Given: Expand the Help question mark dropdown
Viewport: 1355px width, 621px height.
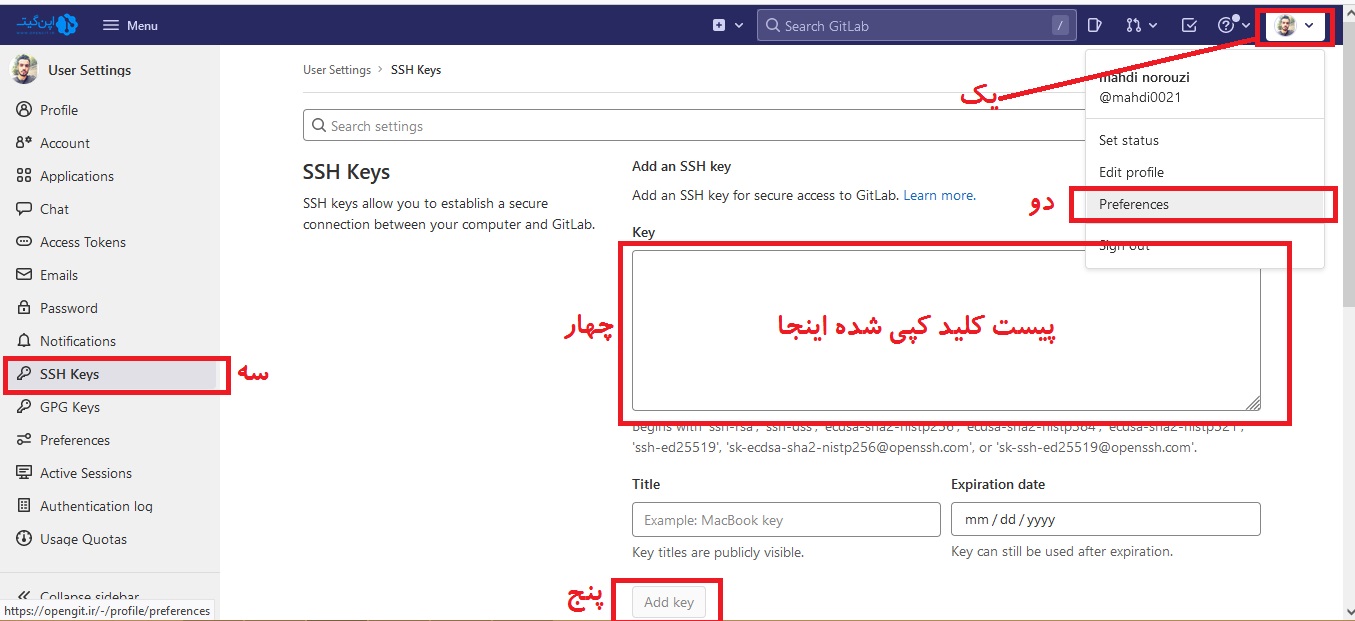Looking at the screenshot, I should (x=1233, y=25).
